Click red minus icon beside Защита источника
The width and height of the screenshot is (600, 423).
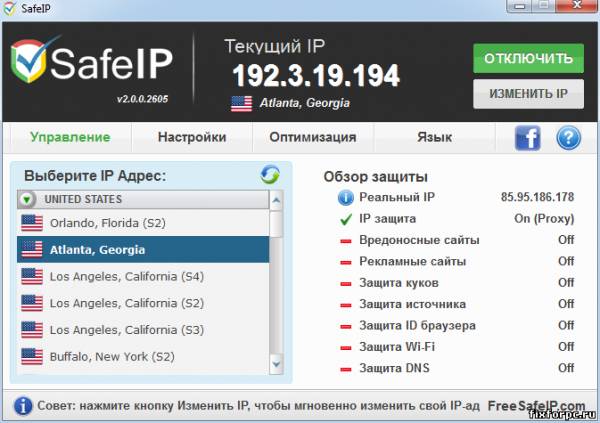pyautogui.click(x=346, y=305)
